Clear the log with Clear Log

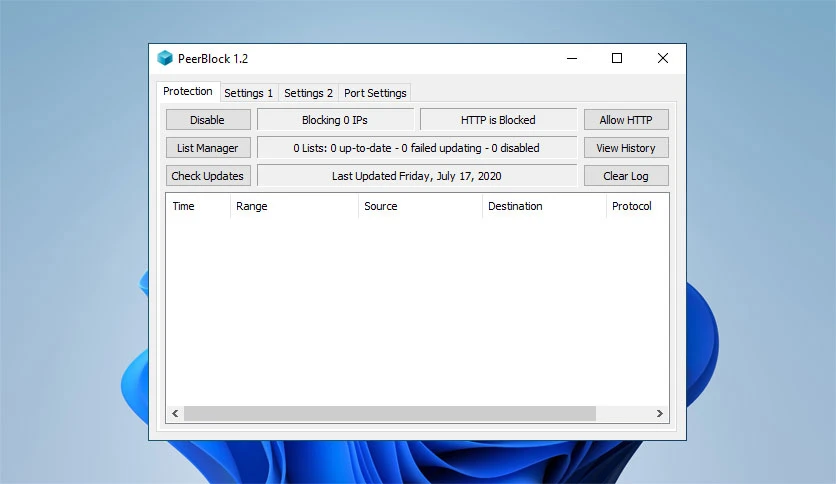(626, 176)
